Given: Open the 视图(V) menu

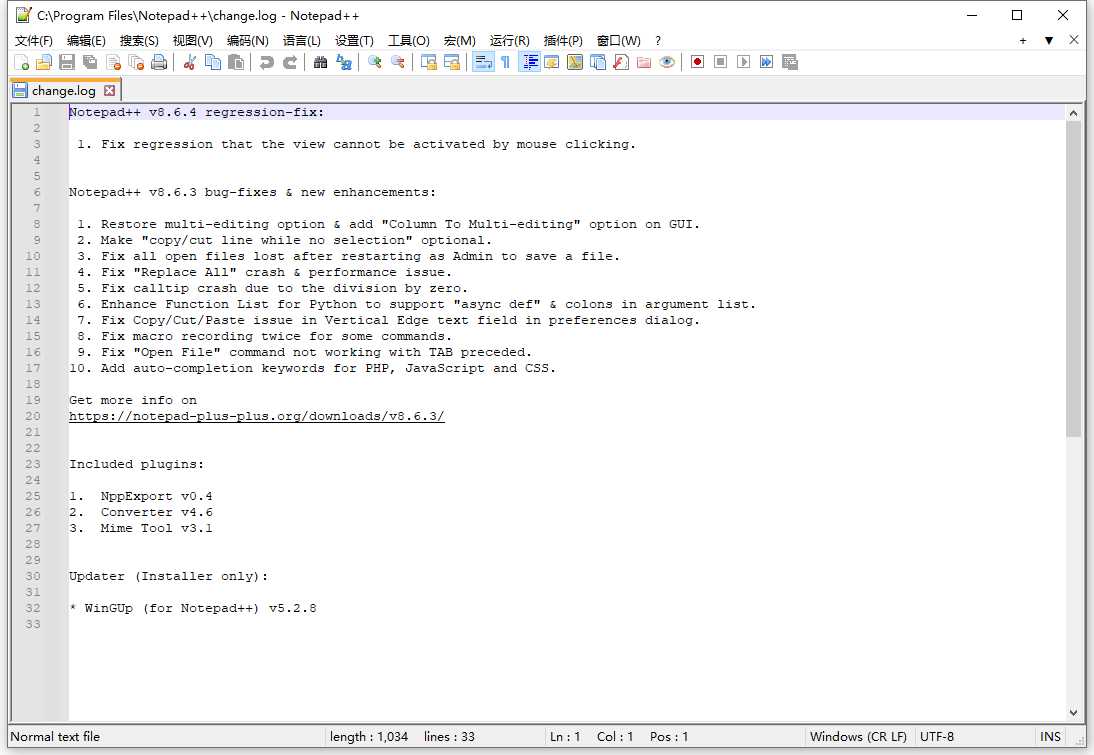Looking at the screenshot, I should 193,40.
